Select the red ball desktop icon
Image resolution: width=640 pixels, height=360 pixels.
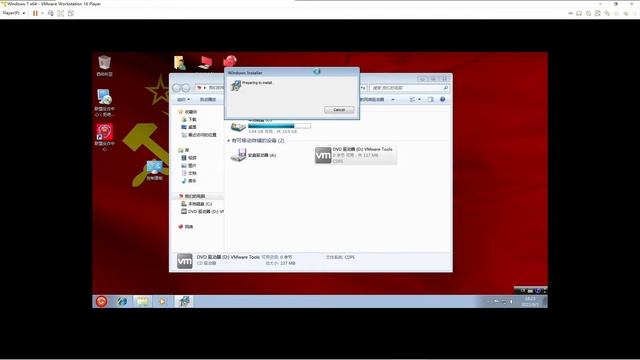(230, 61)
